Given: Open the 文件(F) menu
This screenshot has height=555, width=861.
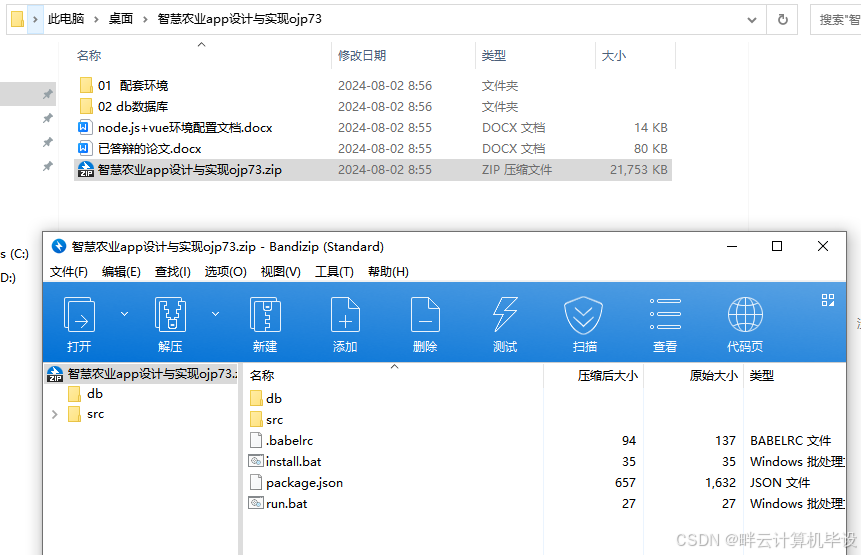Looking at the screenshot, I should (69, 272).
